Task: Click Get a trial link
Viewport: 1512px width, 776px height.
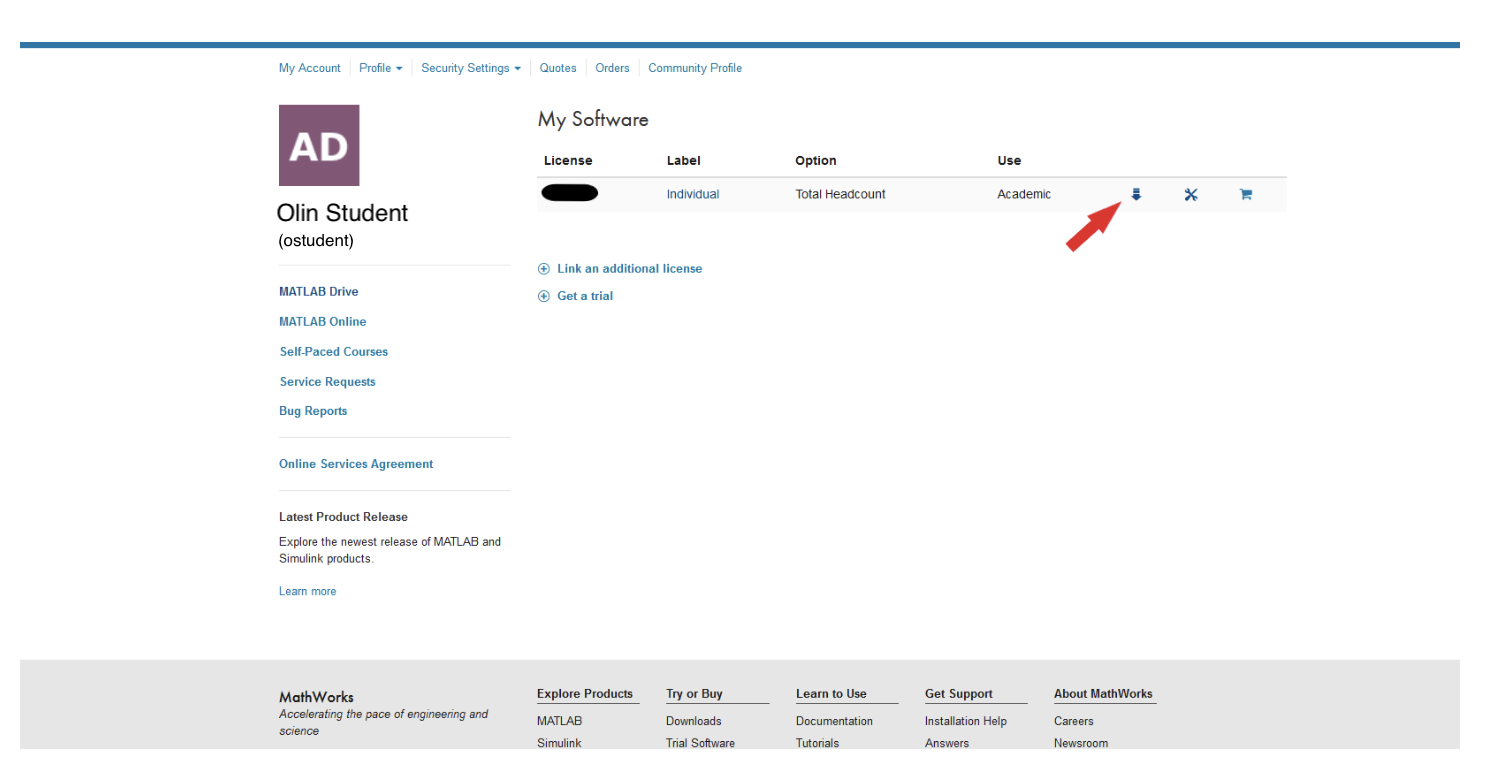Action: point(585,296)
